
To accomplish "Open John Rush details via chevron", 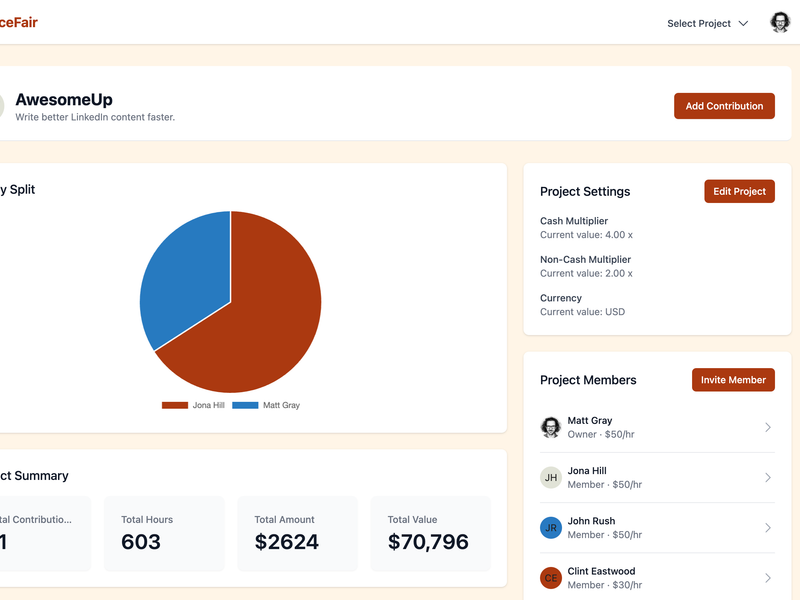I will pyautogui.click(x=768, y=528).
